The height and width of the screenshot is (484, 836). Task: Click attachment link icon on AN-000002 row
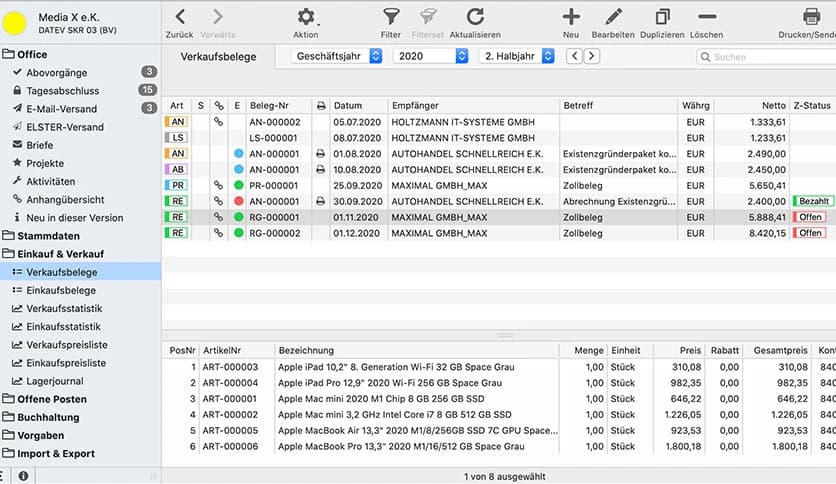pos(219,122)
